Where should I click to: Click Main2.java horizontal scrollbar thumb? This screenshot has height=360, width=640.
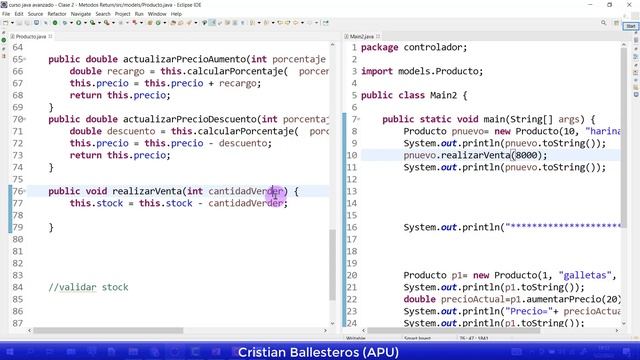click(453, 330)
